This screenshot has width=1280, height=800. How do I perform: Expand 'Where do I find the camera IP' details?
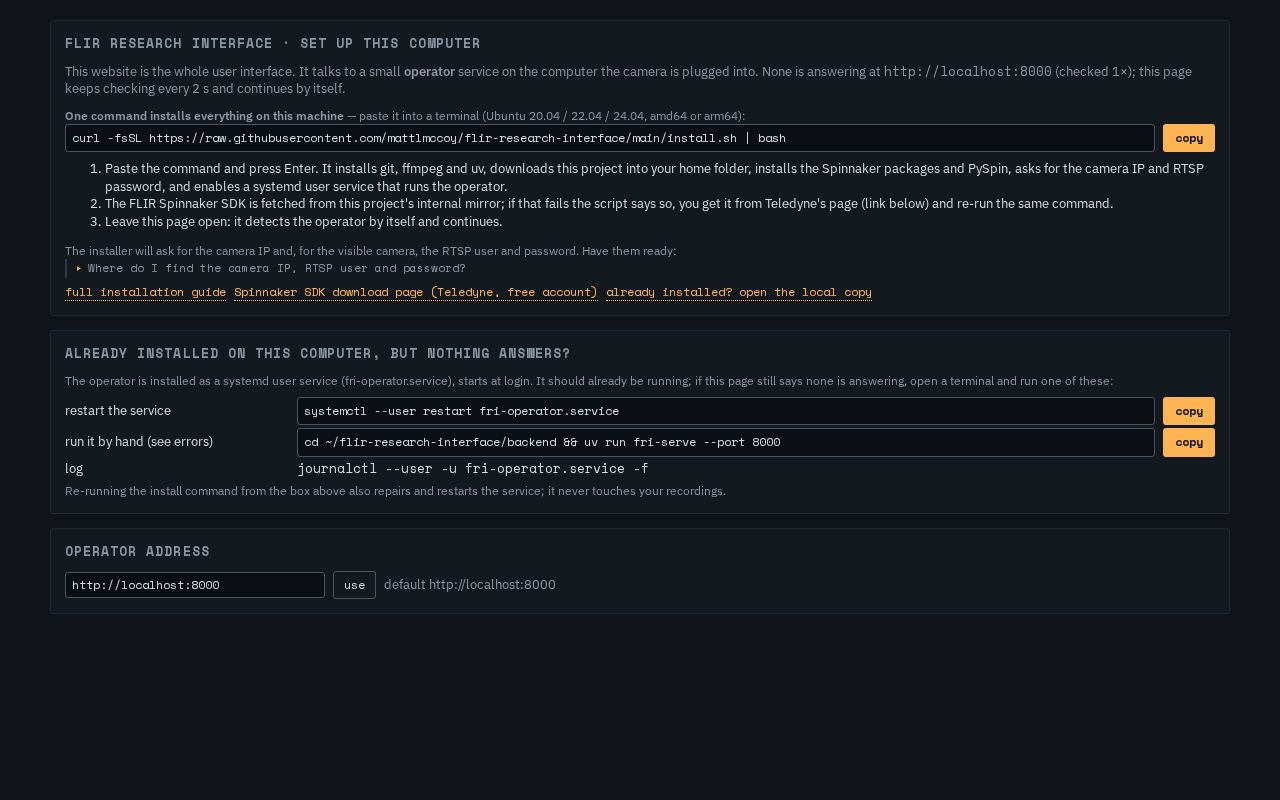click(271, 268)
